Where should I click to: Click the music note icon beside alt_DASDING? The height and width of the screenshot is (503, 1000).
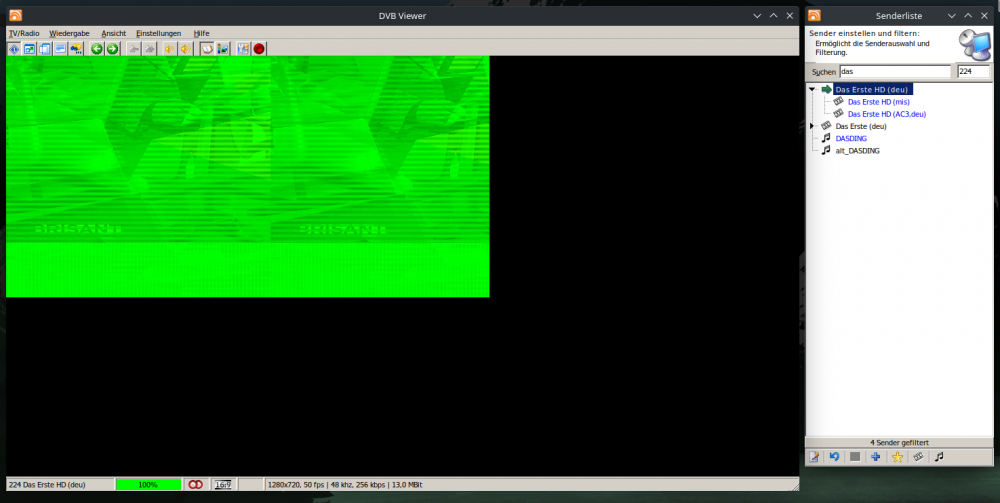pos(826,150)
